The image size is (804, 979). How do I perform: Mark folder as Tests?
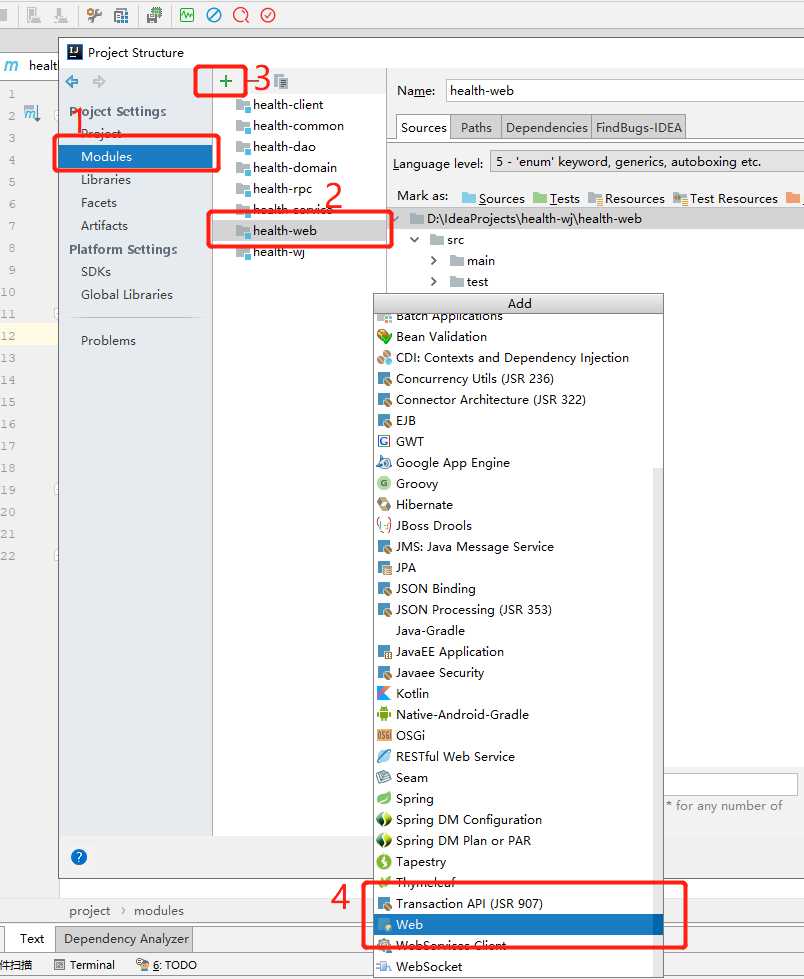click(556, 199)
